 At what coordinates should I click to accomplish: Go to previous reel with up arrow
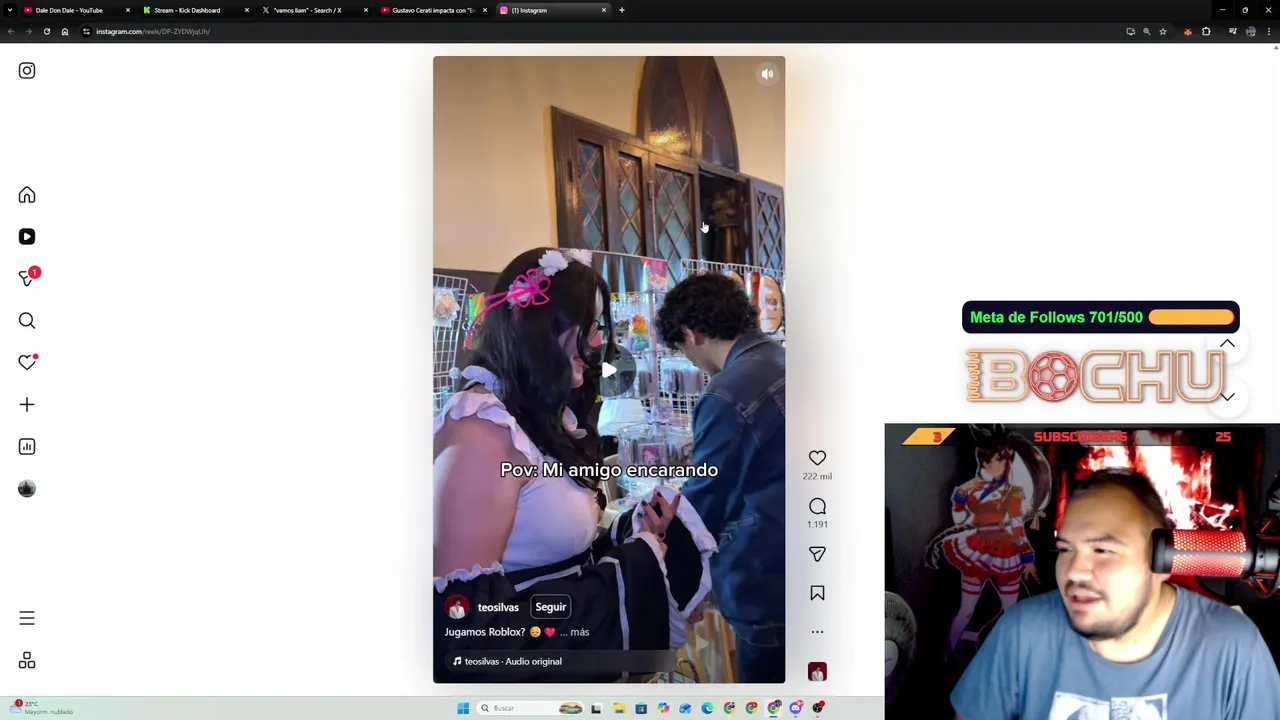click(x=1227, y=344)
